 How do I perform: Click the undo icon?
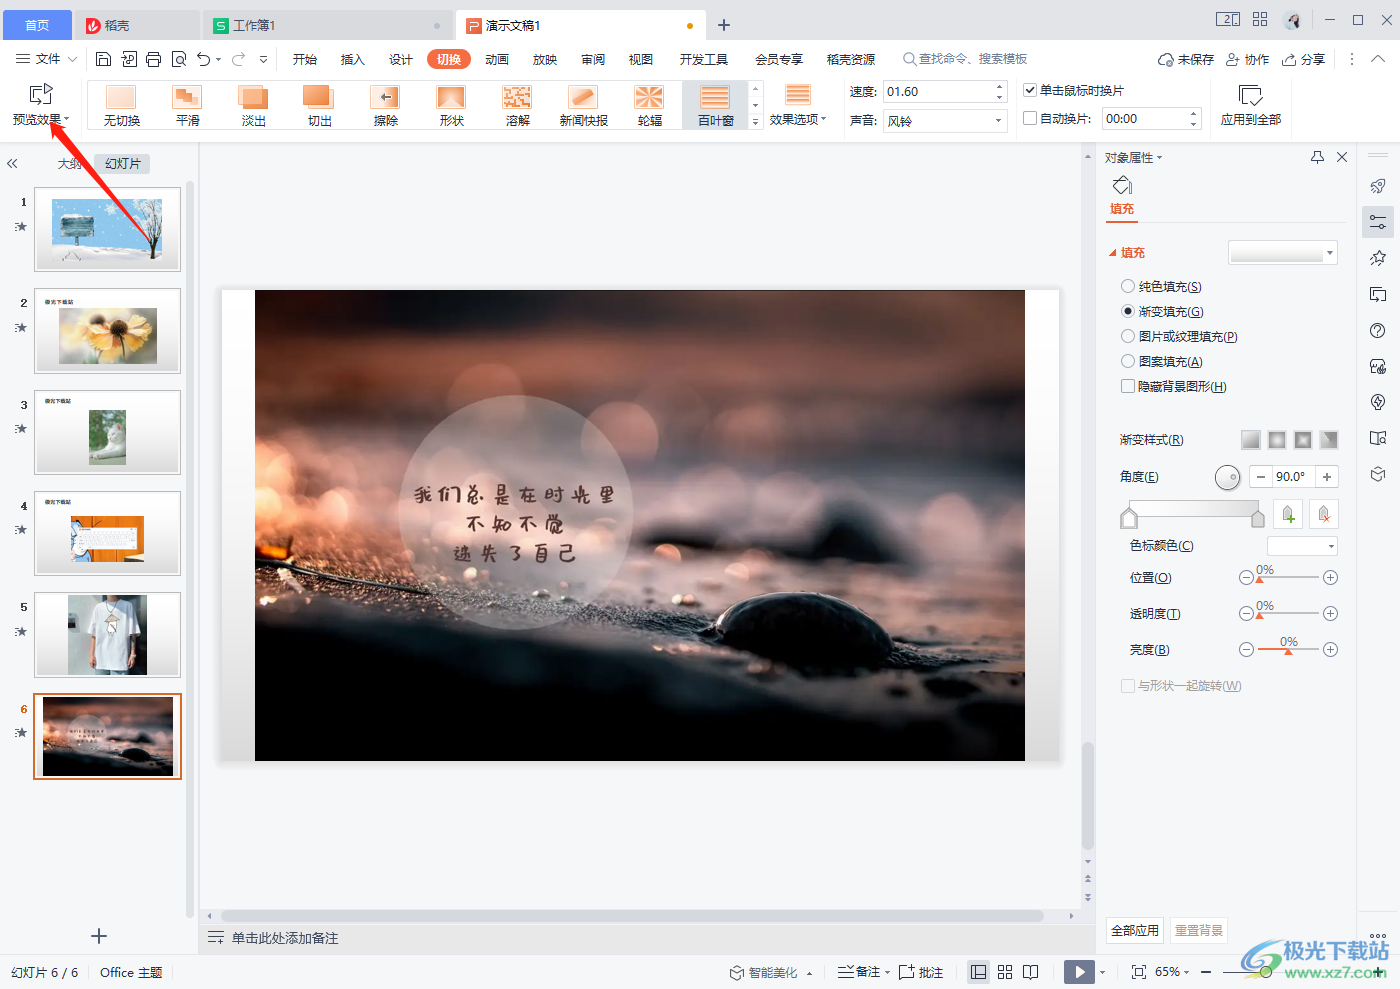click(x=204, y=59)
